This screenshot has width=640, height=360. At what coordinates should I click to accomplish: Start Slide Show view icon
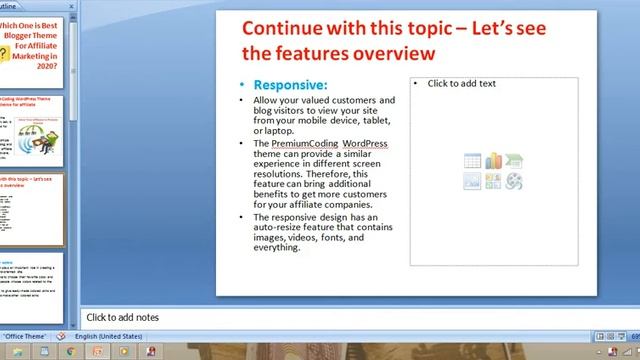(x=621, y=336)
